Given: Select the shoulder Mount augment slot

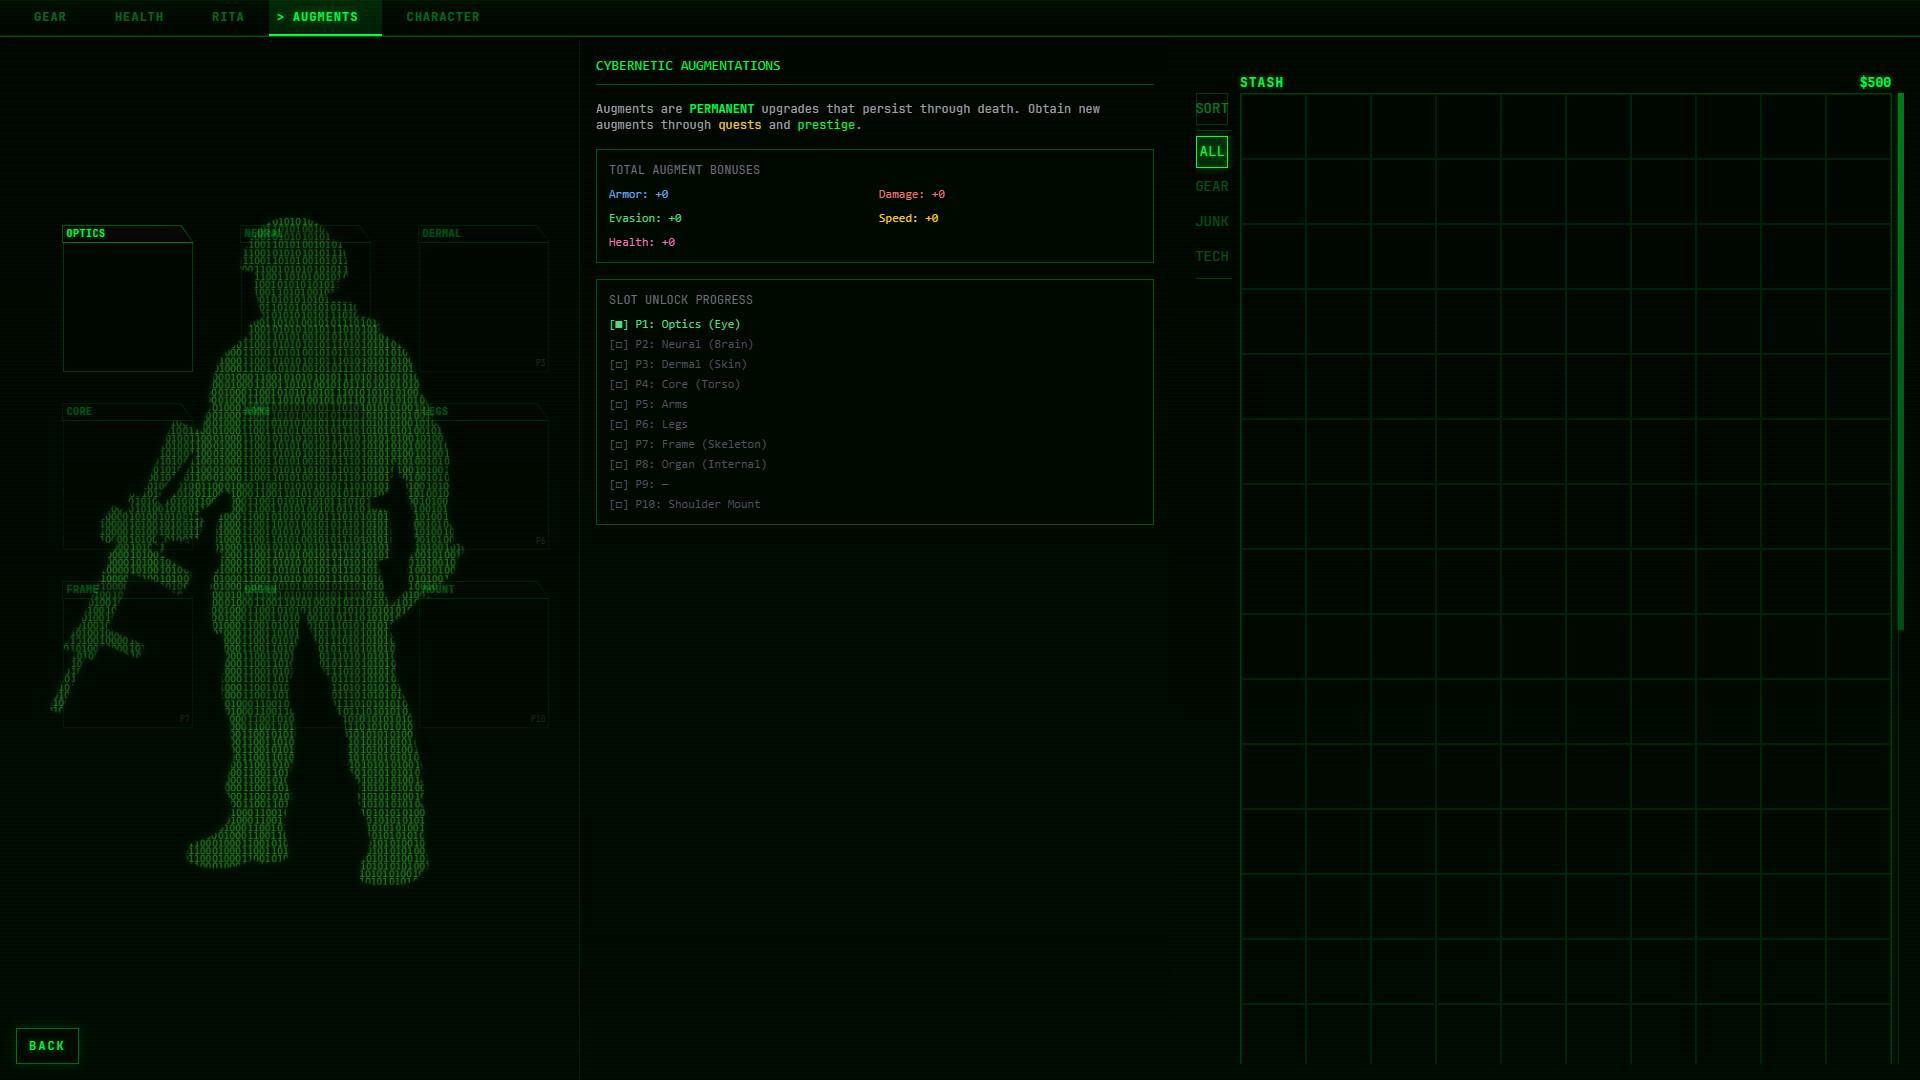Looking at the screenshot, I should click(483, 660).
